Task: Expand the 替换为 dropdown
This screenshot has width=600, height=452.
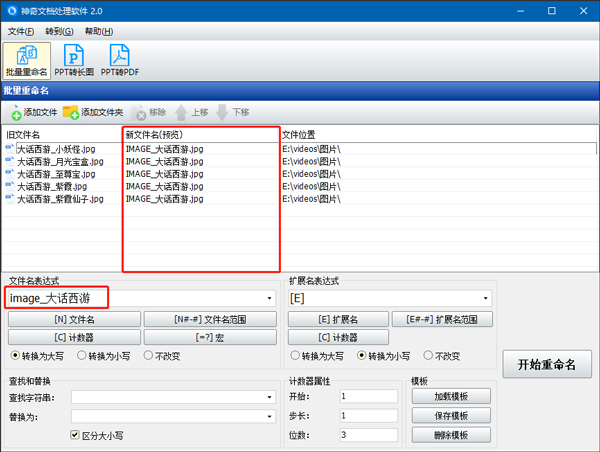Action: click(x=269, y=416)
